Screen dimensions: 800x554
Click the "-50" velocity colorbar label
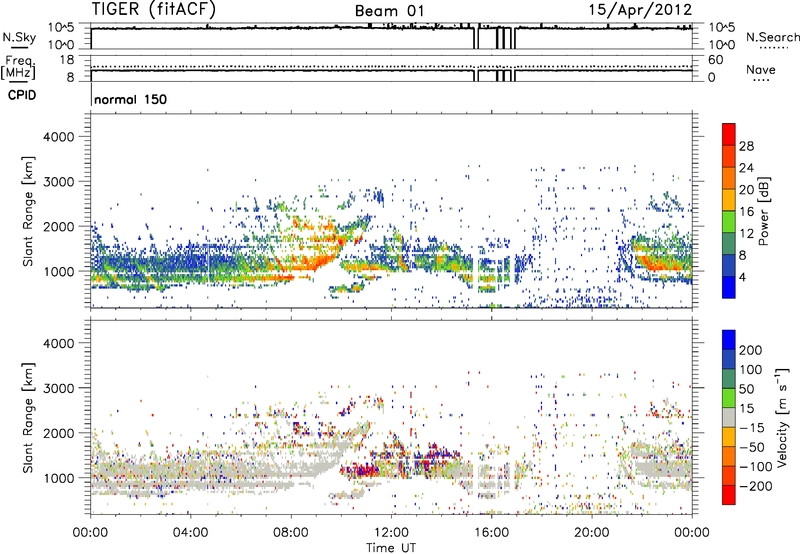click(752, 447)
